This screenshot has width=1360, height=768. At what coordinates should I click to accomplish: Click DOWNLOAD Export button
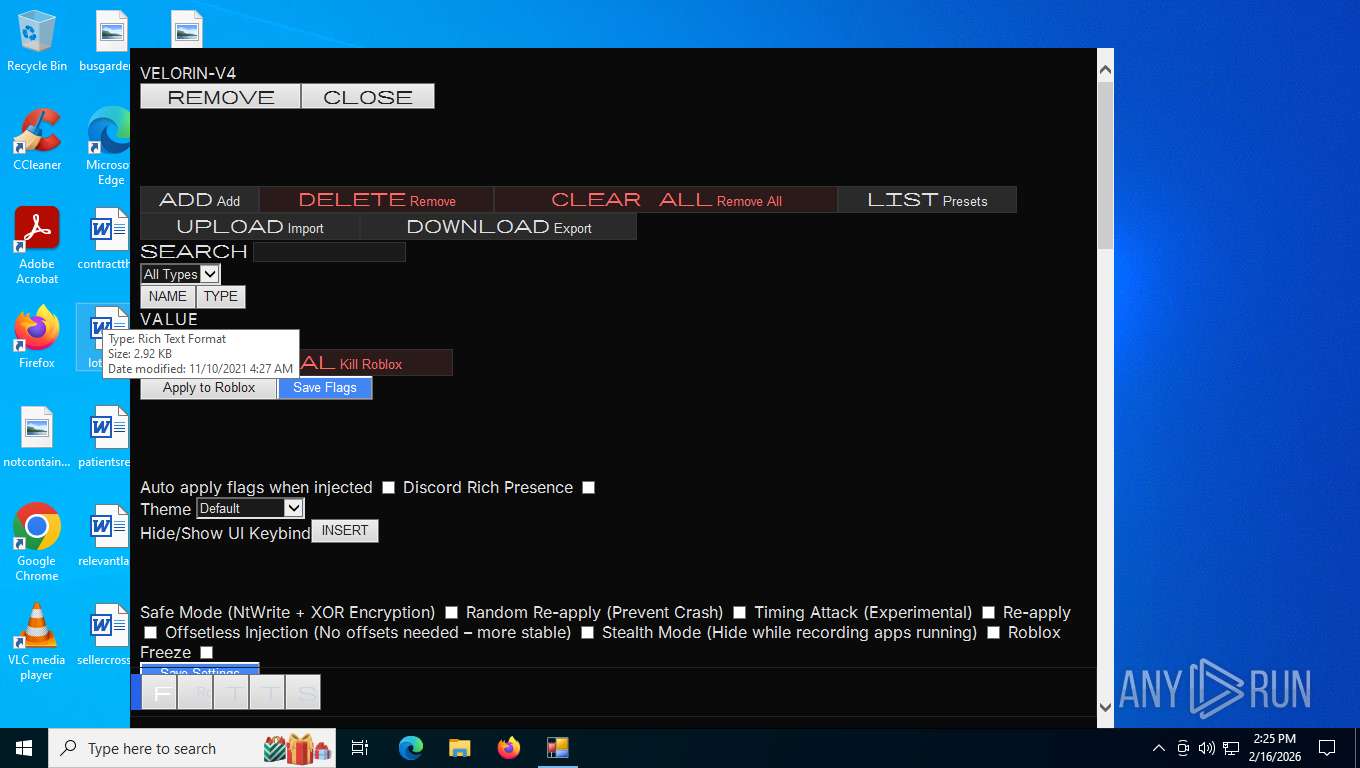click(x=498, y=227)
